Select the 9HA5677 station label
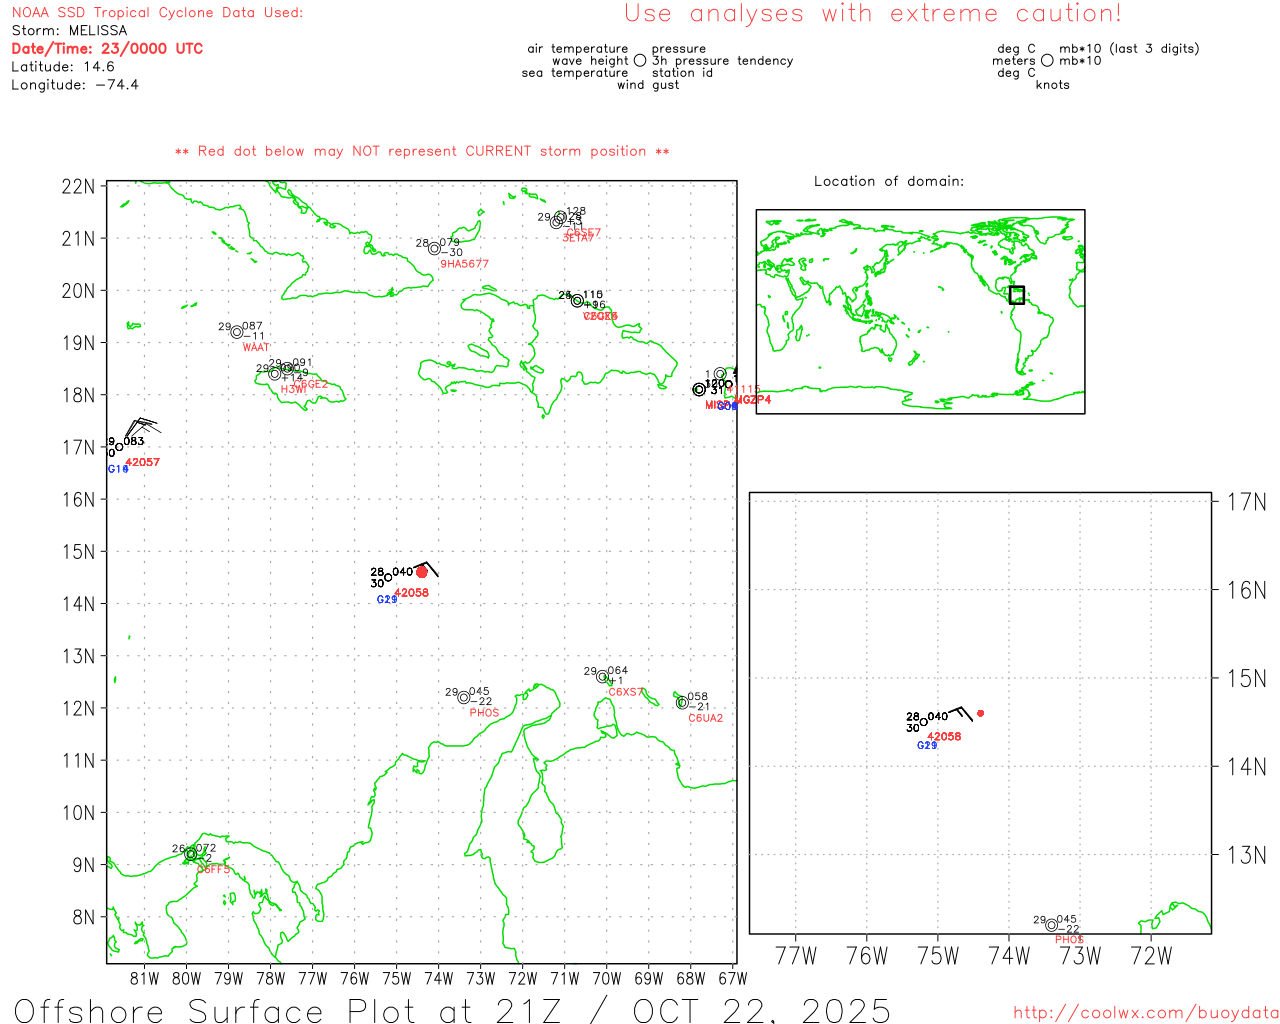 tap(465, 264)
